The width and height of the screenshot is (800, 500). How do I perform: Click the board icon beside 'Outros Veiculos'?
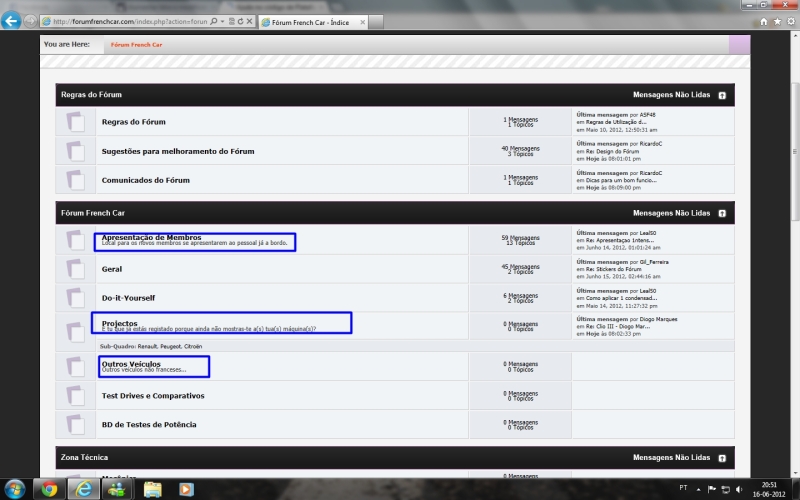(x=76, y=366)
